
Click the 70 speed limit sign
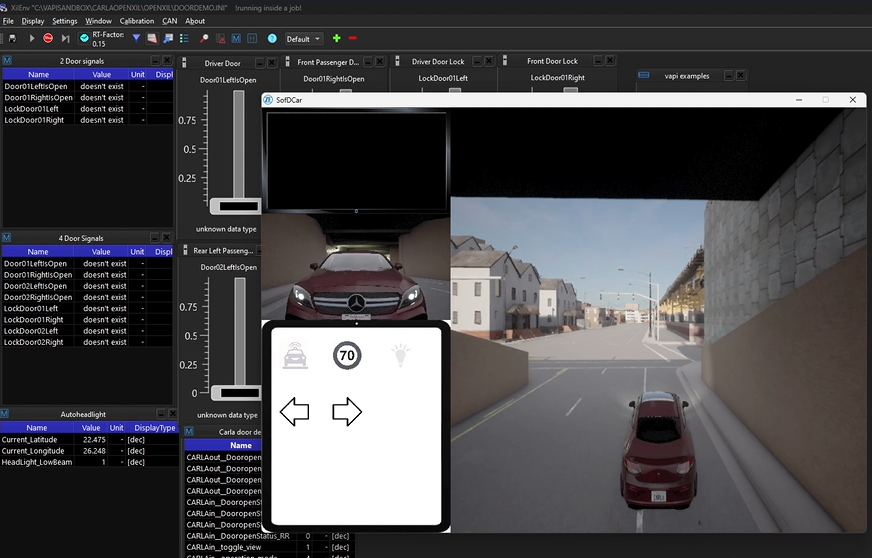coord(347,355)
